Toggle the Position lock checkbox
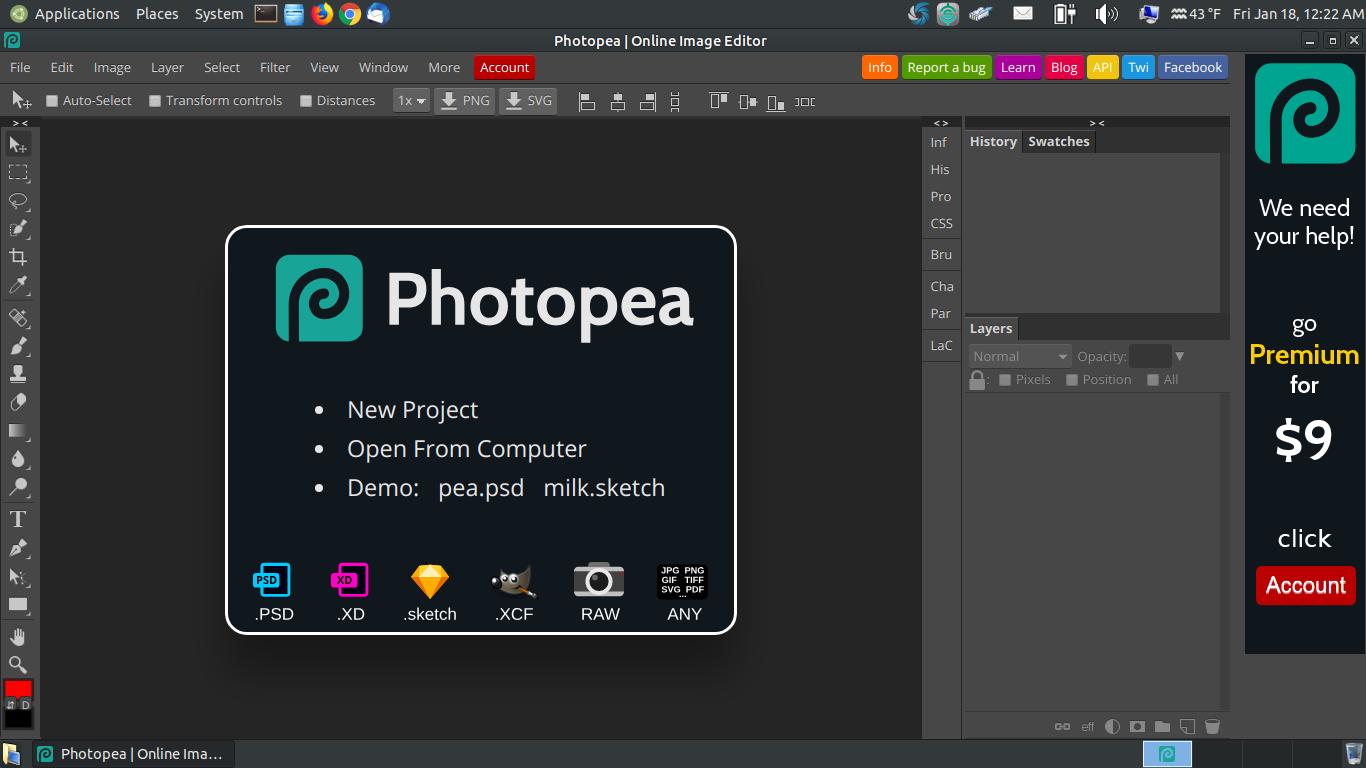Viewport: 1366px width, 768px height. 1072,380
